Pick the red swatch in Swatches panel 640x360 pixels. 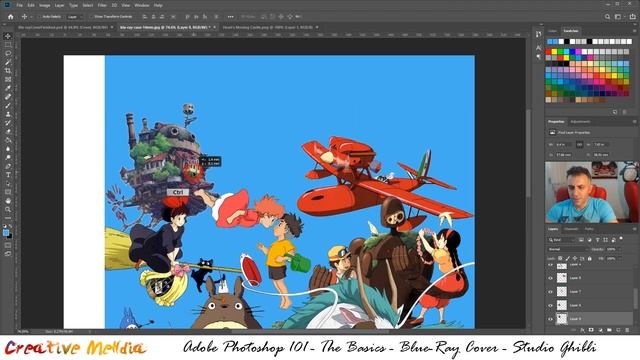[x=548, y=52]
